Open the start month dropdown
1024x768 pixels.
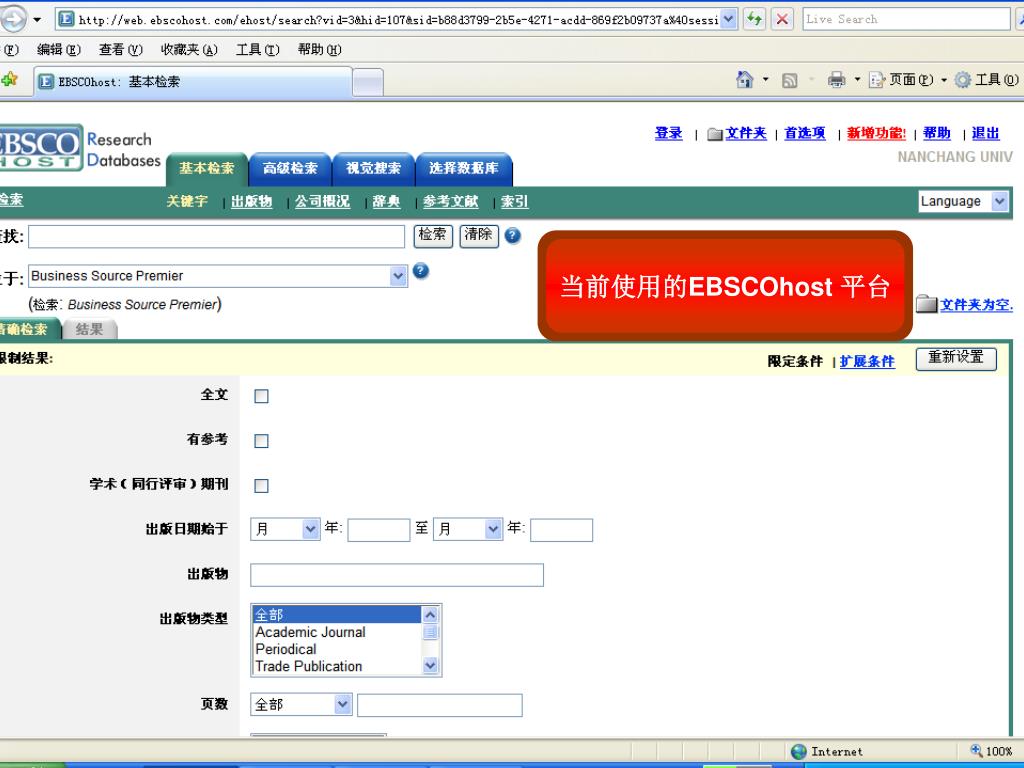point(310,529)
